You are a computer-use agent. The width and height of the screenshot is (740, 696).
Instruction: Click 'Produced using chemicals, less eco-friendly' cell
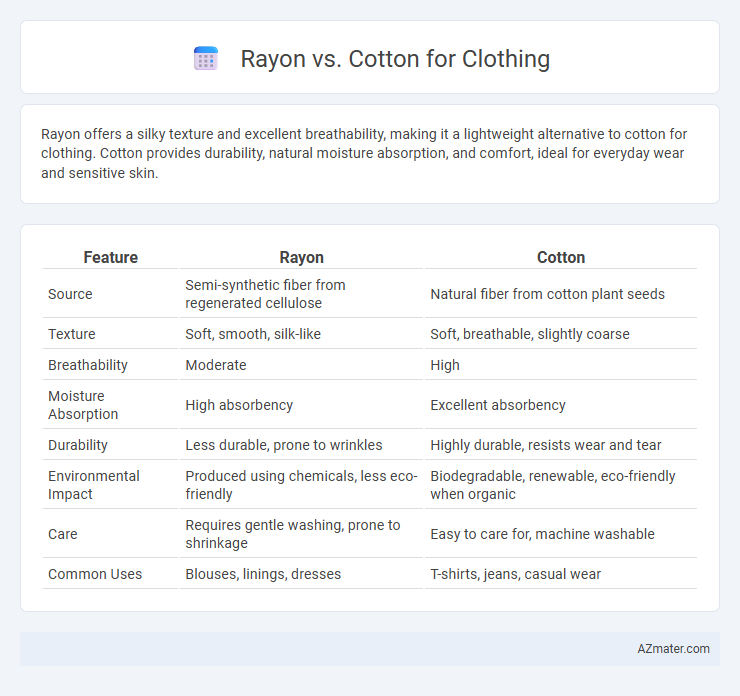point(302,485)
